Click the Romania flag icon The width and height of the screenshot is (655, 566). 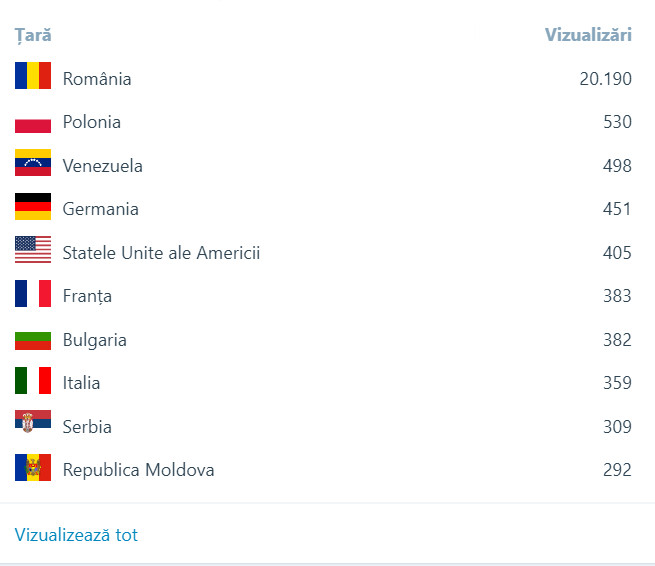click(x=33, y=76)
